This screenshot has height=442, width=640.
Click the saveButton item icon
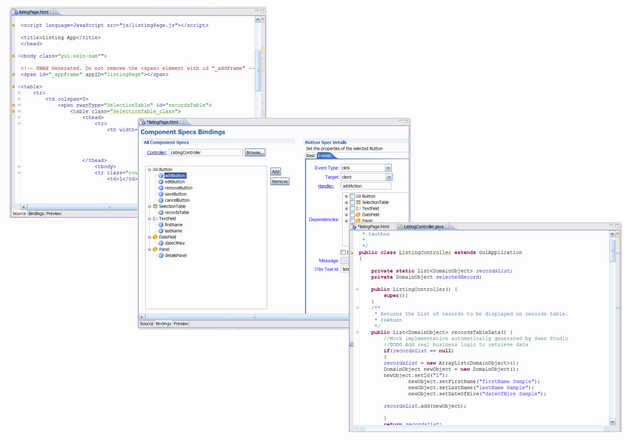[161, 194]
